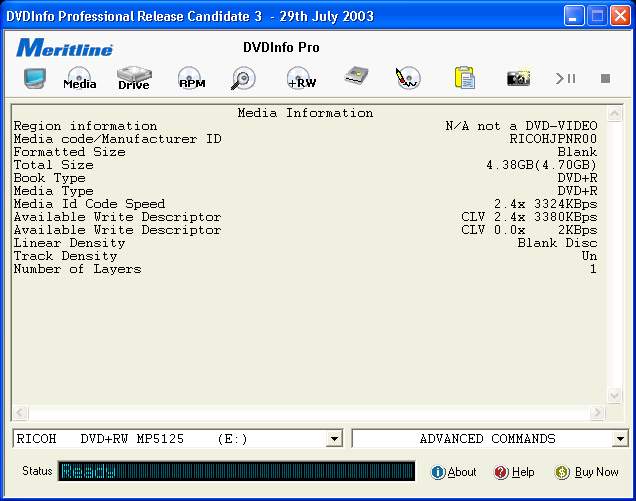The image size is (636, 501).
Task: Click the clipboard copy report icon
Action: [x=464, y=77]
